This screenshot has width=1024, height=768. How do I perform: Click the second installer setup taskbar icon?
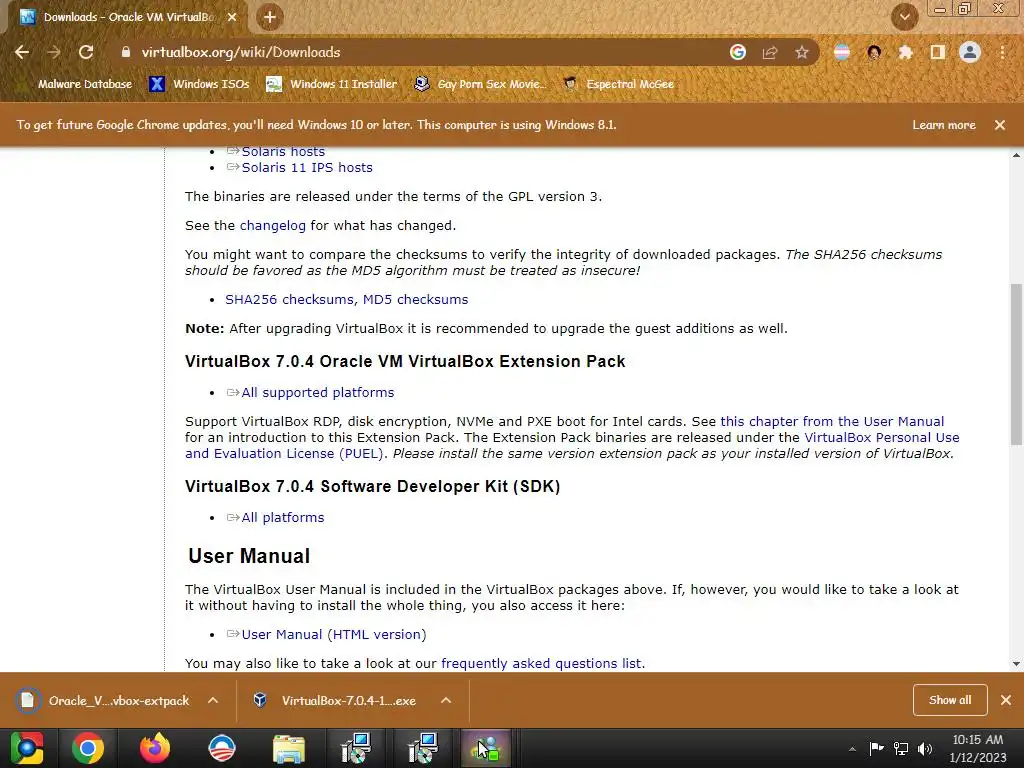click(x=423, y=748)
